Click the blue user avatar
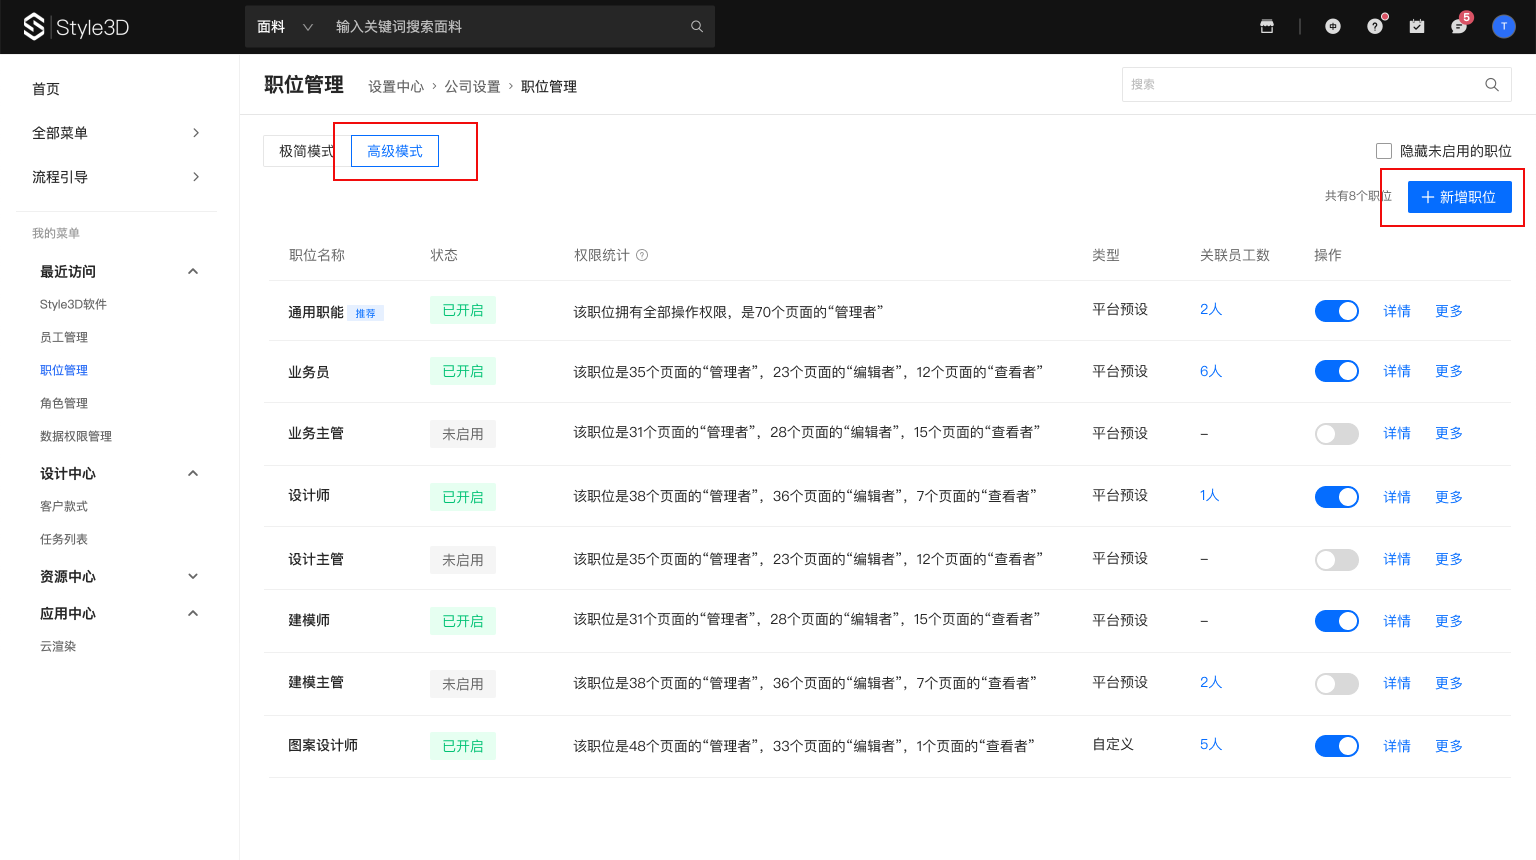 pyautogui.click(x=1503, y=27)
